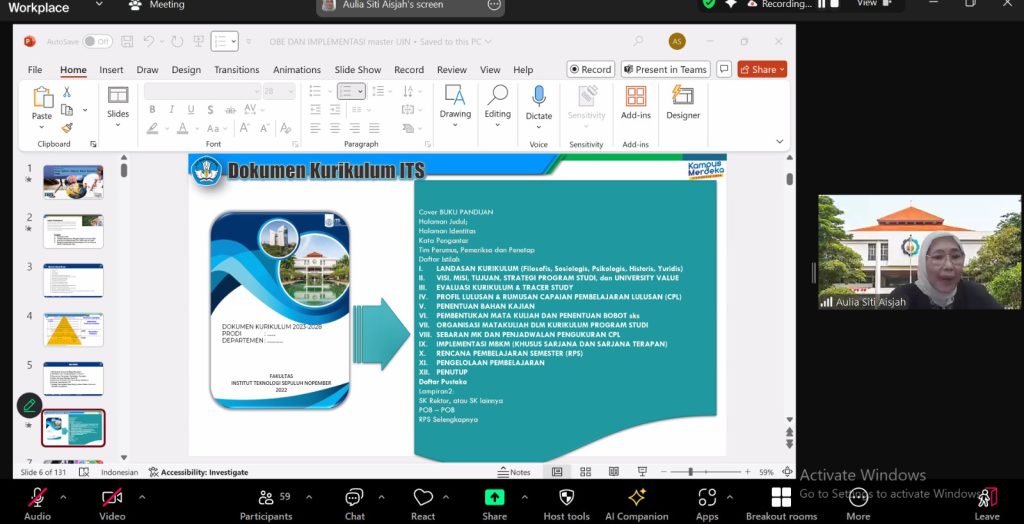The height and width of the screenshot is (524, 1024).
Task: Switch to the Insert tab
Action: click(111, 70)
